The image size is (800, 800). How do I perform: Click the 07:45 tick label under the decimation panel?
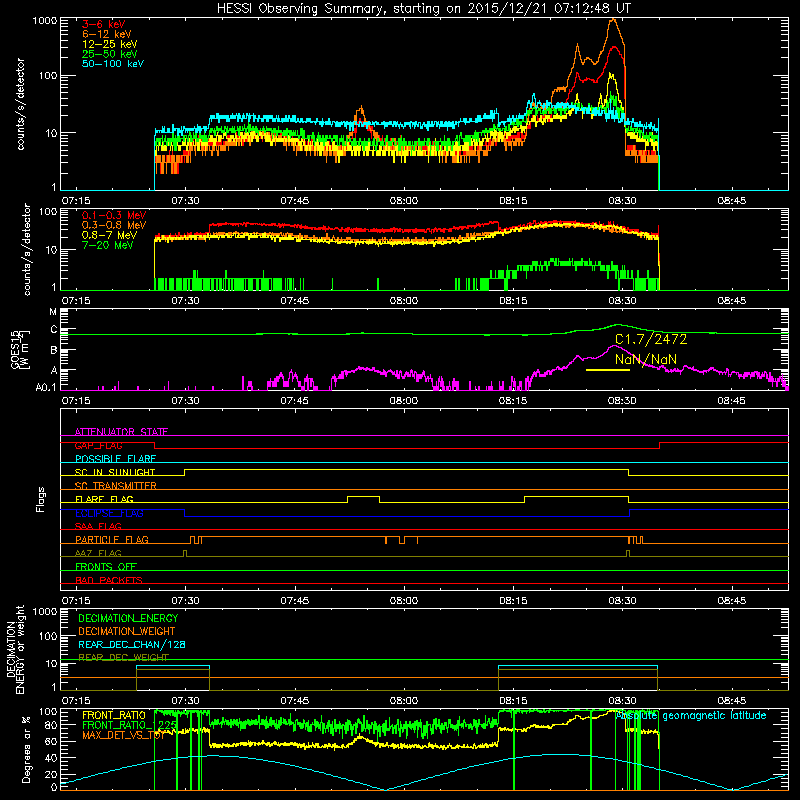pyautogui.click(x=294, y=701)
